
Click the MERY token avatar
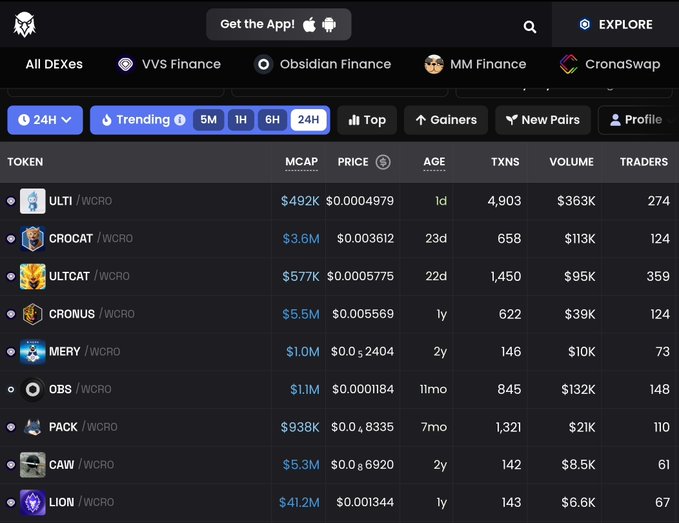32,352
